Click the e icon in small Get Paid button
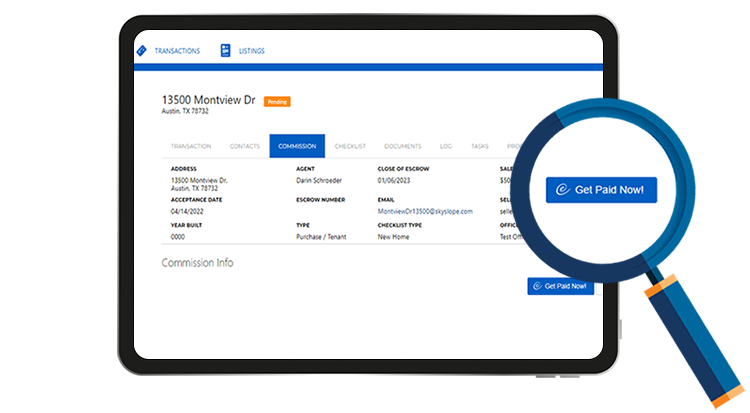The width and height of the screenshot is (750, 413). click(x=537, y=286)
